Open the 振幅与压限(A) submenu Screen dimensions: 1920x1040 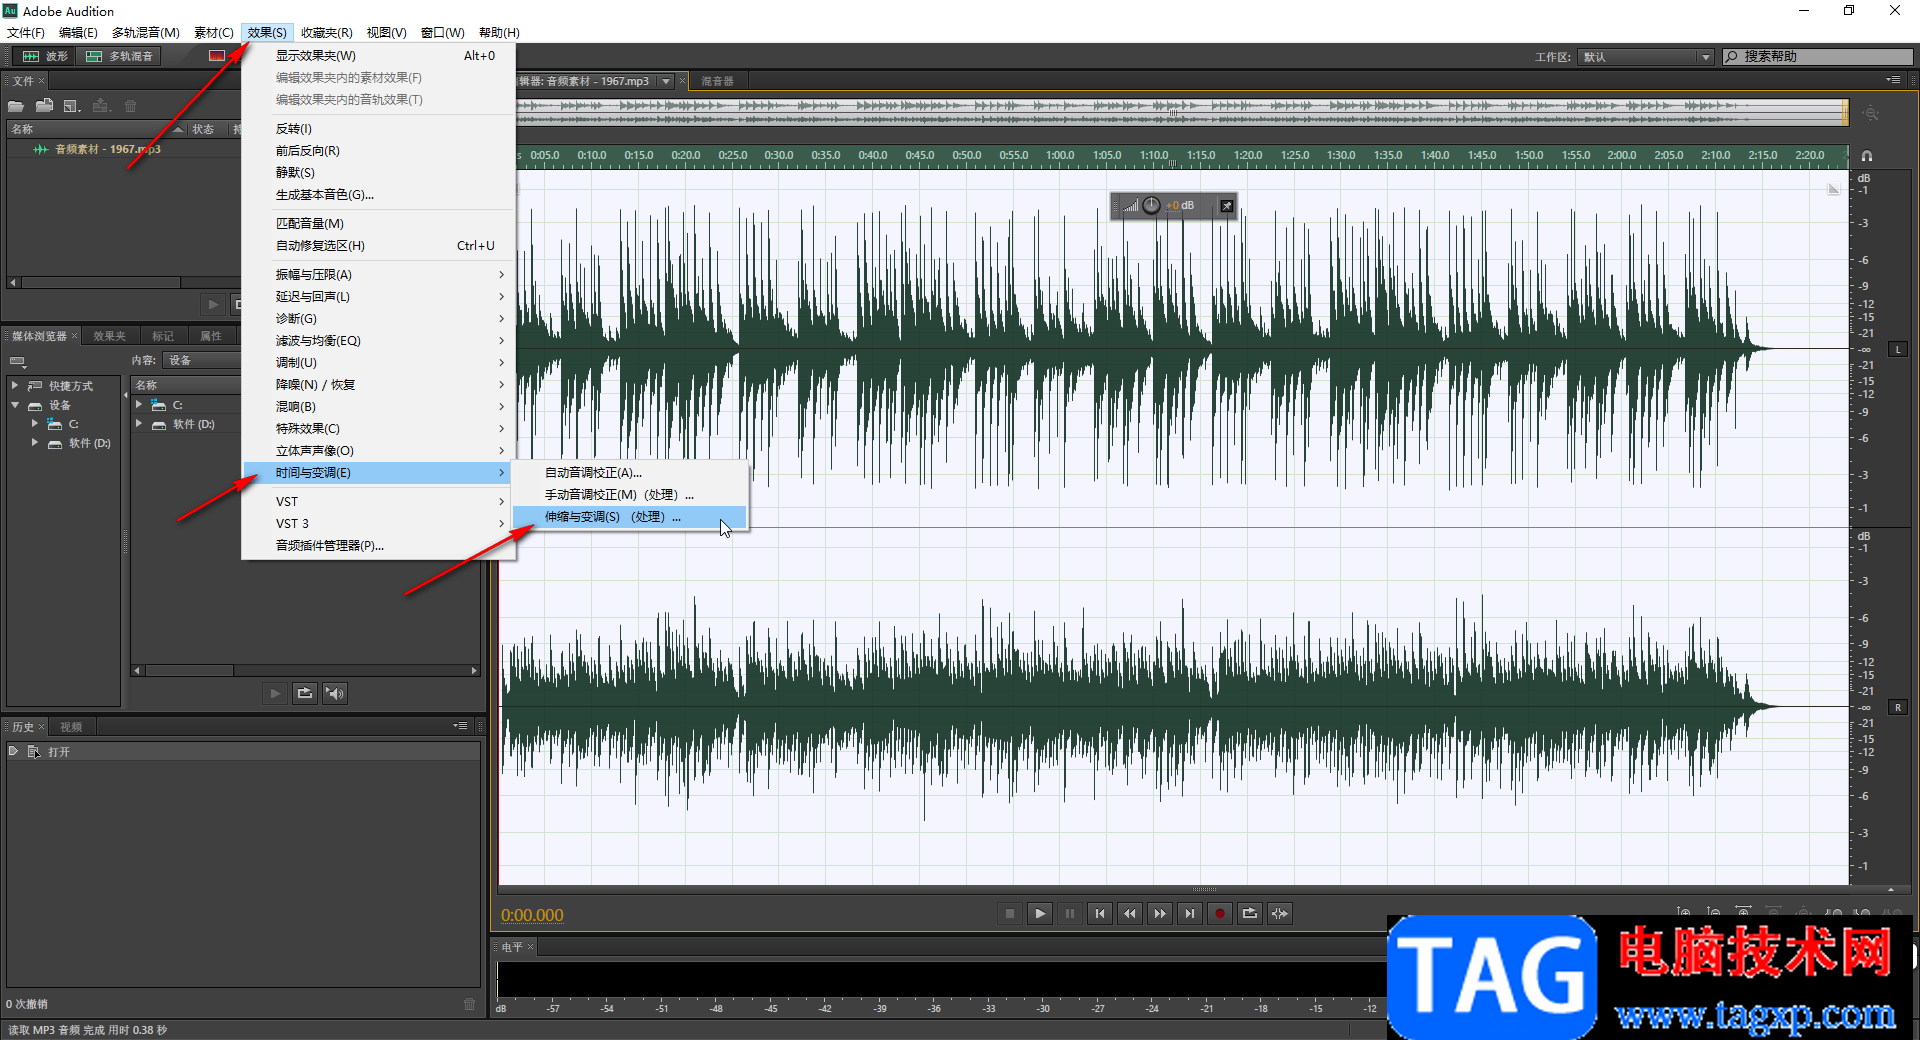point(378,275)
